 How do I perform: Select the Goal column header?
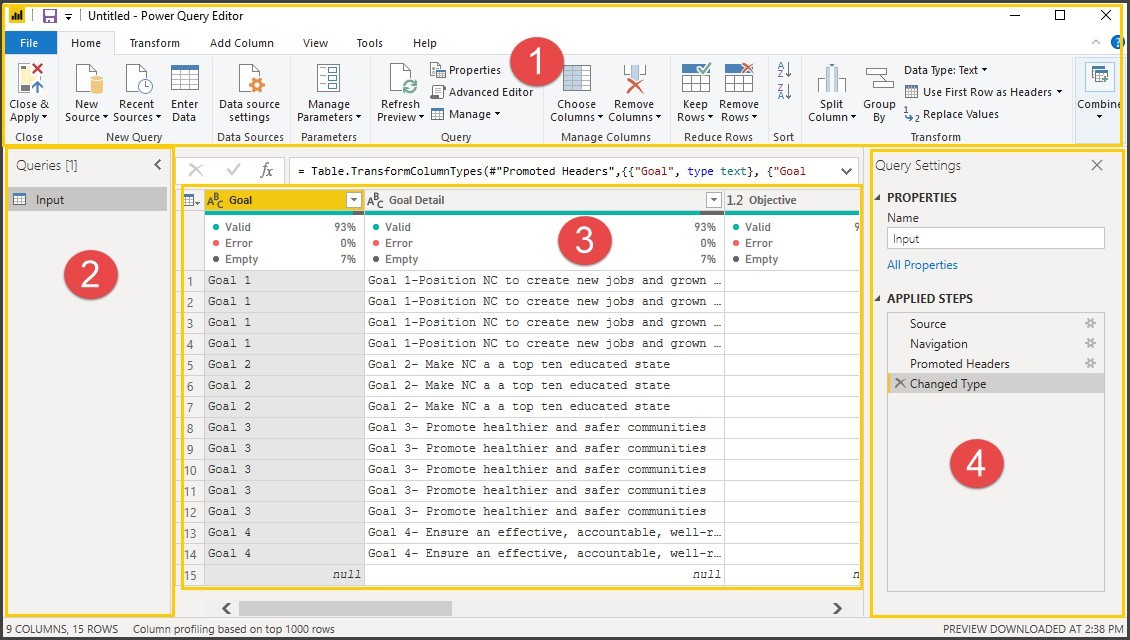285,200
